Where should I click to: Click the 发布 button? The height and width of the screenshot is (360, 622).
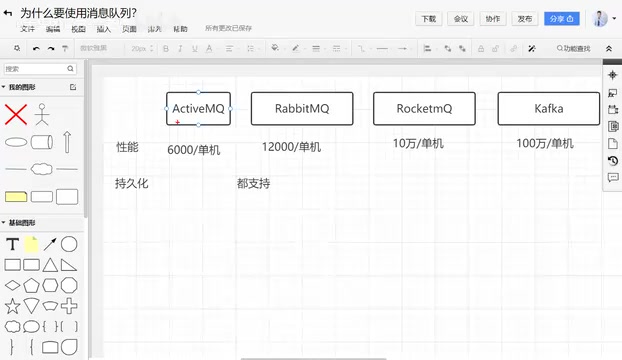[524, 19]
